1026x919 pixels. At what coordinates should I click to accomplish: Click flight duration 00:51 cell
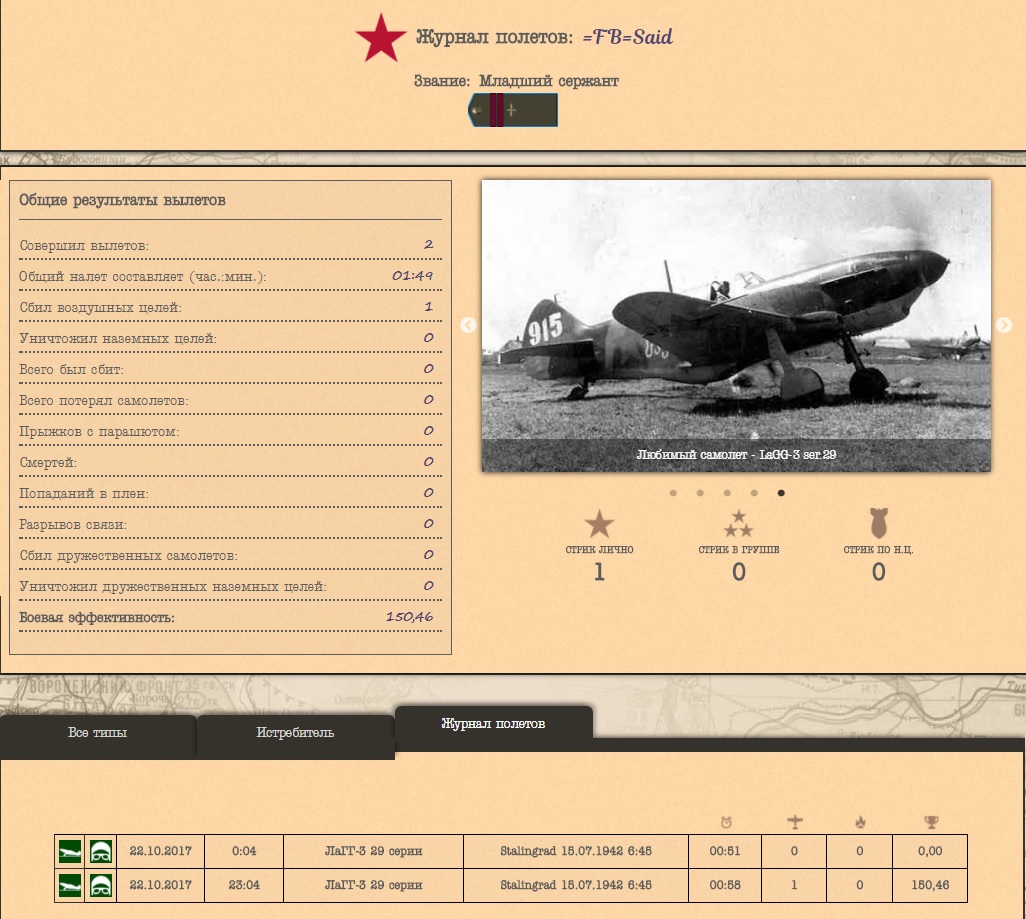[x=725, y=851]
